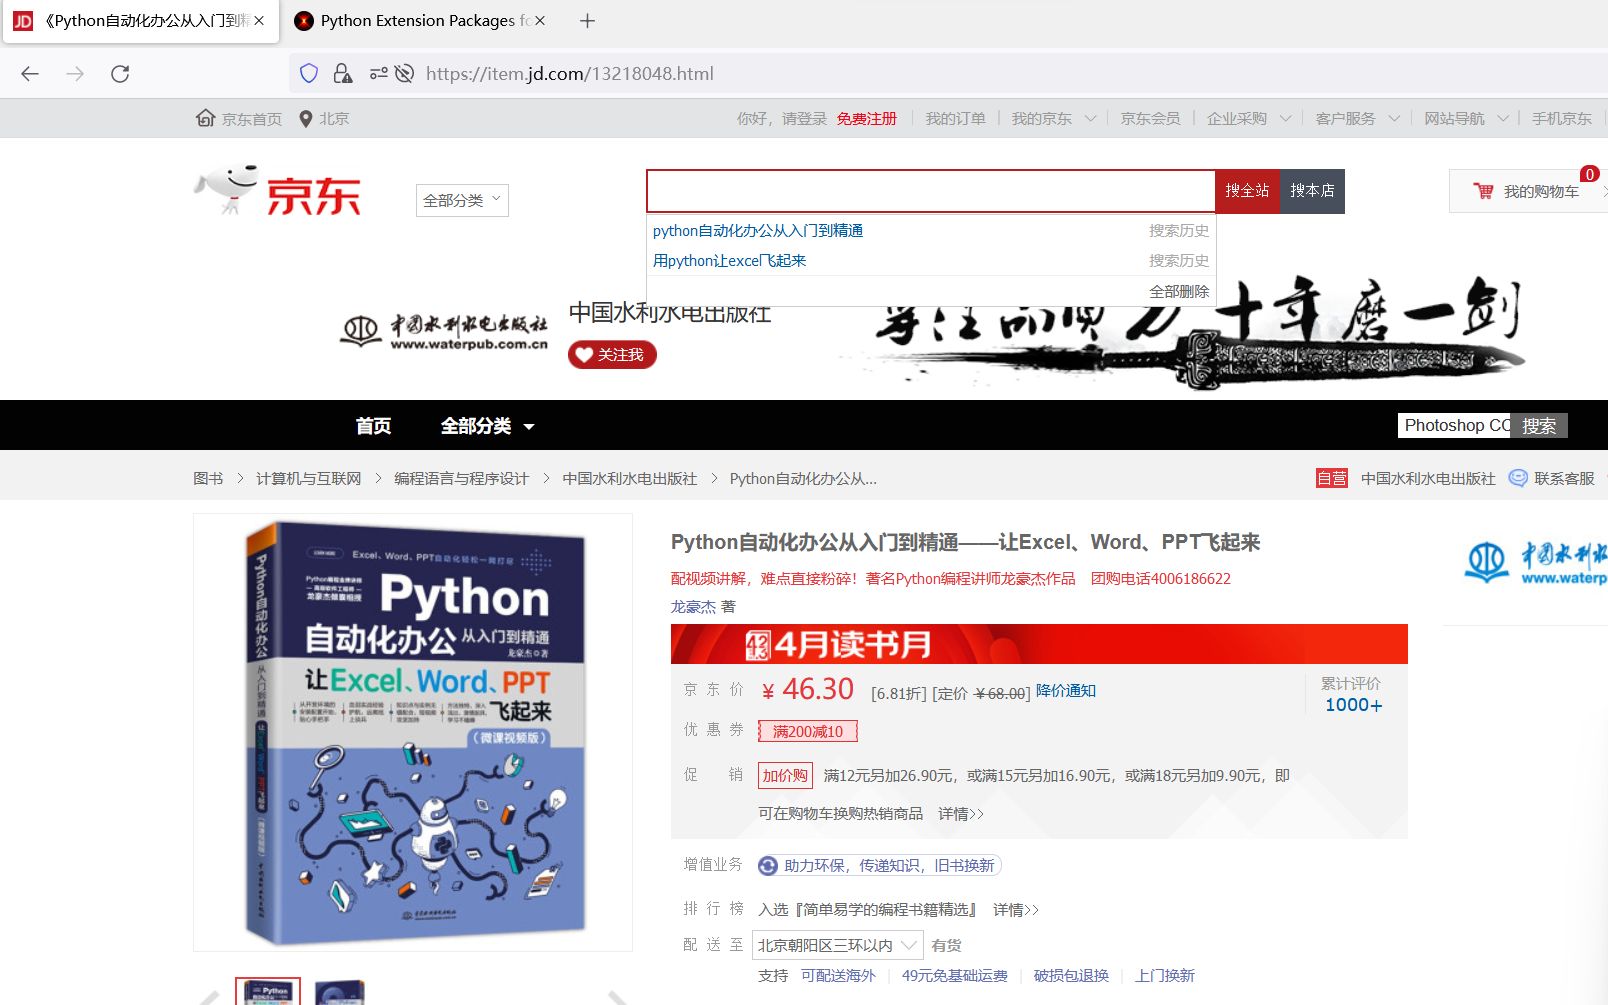Open 我的订单 link
The height and width of the screenshot is (1005, 1608).
pos(955,118)
